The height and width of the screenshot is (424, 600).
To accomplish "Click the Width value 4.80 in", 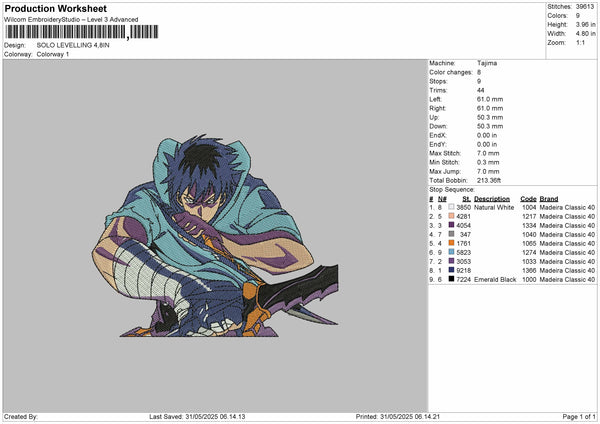I will pos(585,34).
